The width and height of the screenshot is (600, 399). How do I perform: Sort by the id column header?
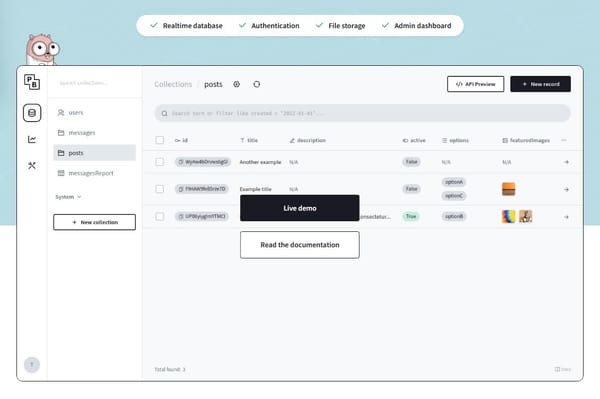[x=181, y=140]
